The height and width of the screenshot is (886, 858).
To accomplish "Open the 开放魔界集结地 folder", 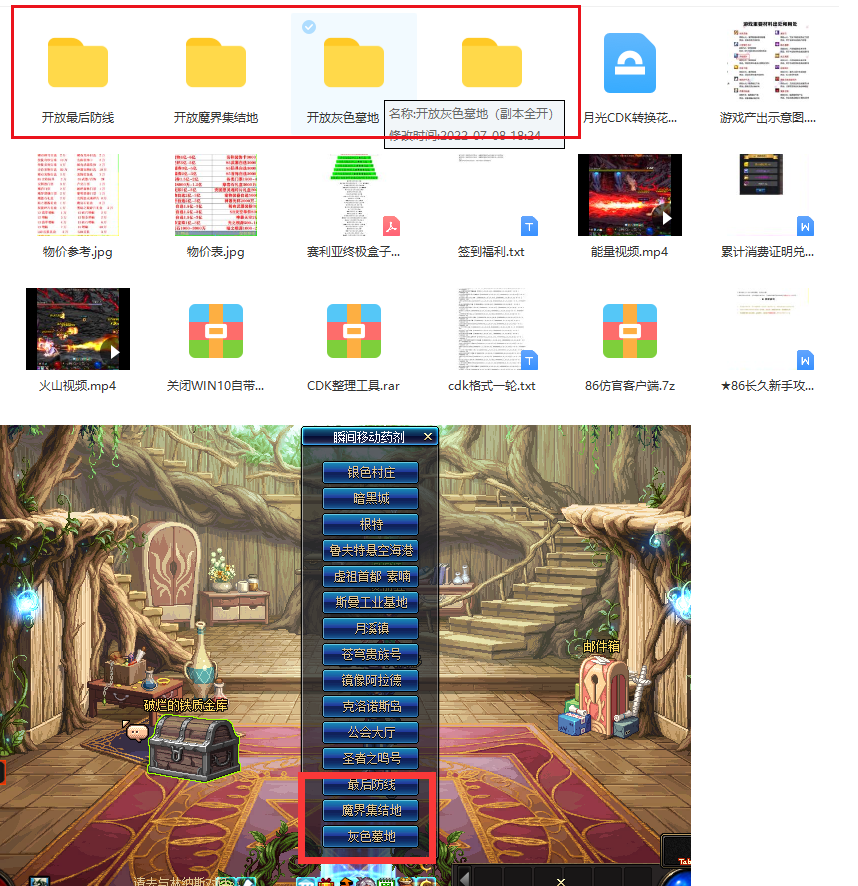I will [x=216, y=63].
